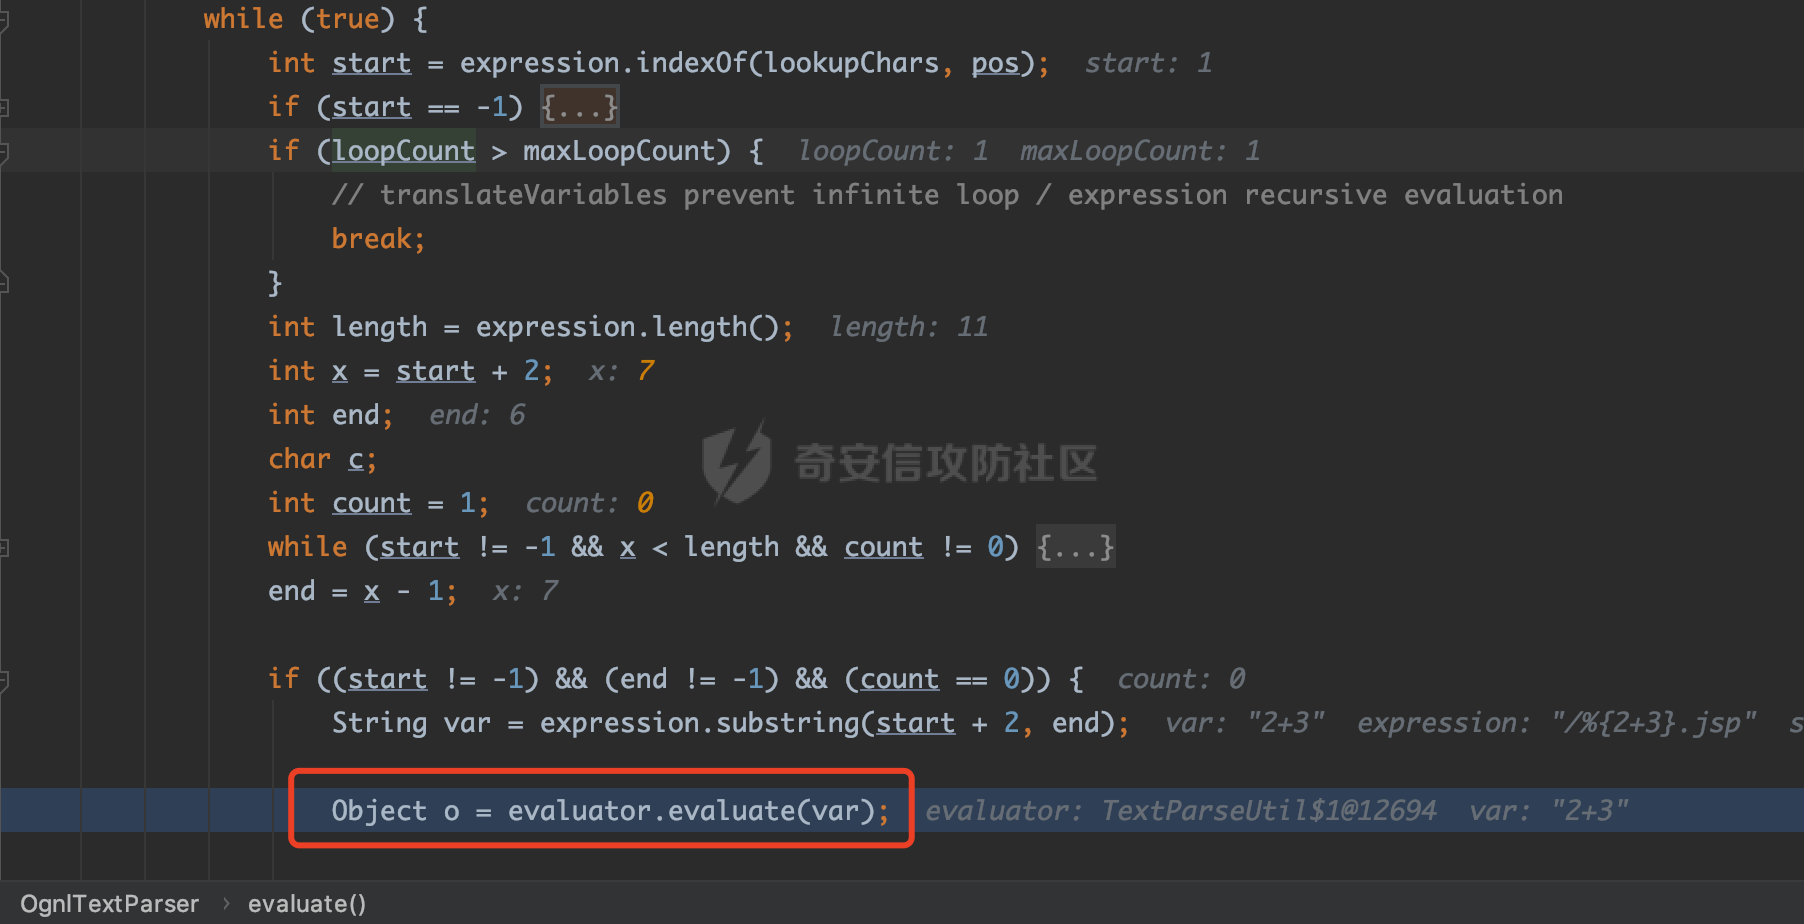Click the maxLoopCount variable in the condition

[619, 151]
